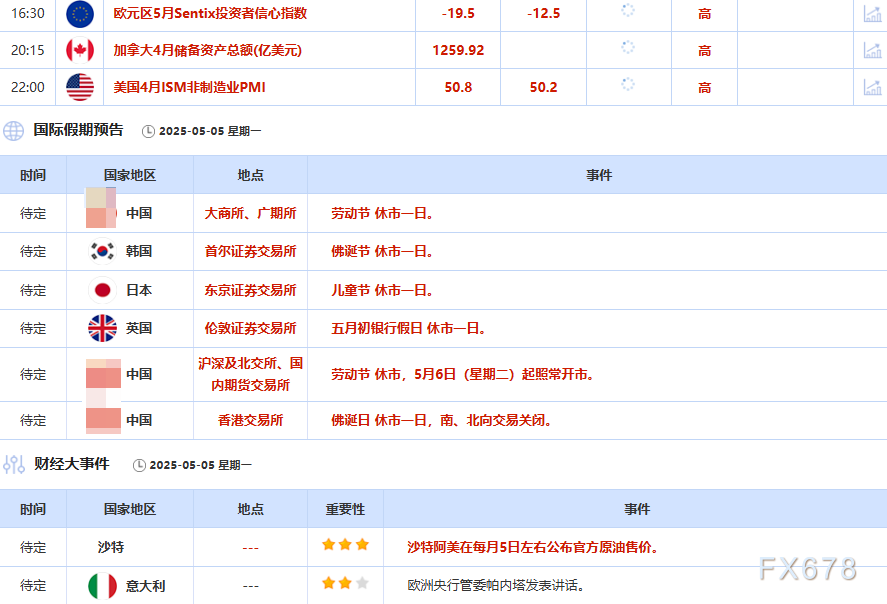Click the globe icon beside 国际假期预告
This screenshot has width=887, height=604.
coord(11,130)
